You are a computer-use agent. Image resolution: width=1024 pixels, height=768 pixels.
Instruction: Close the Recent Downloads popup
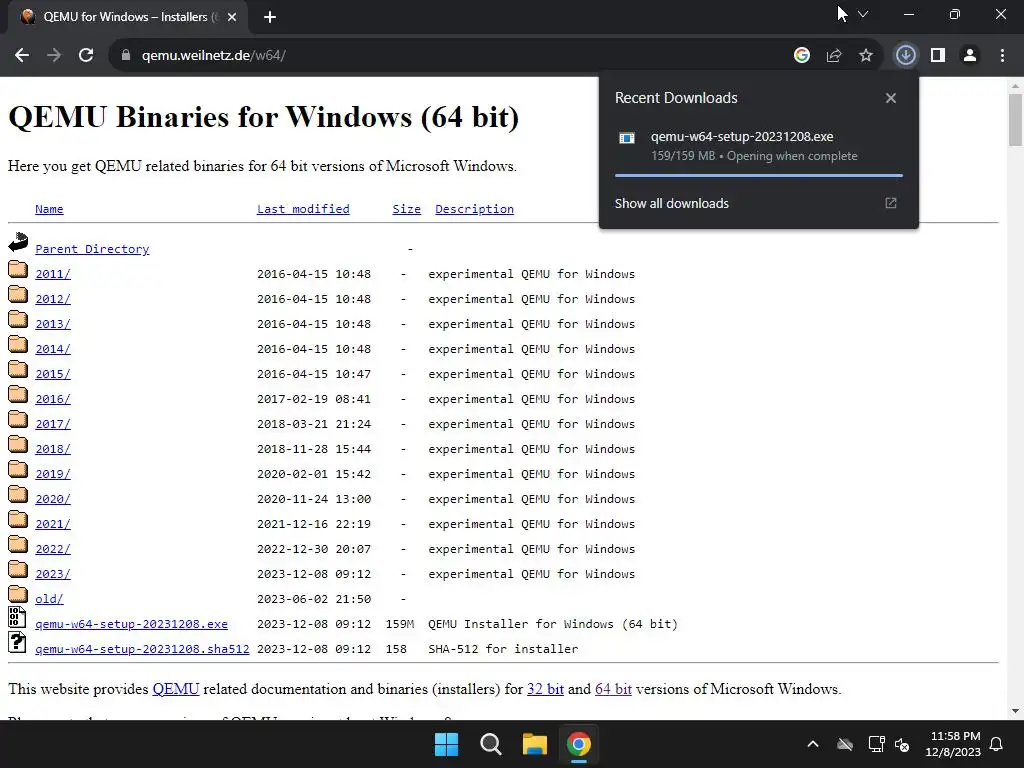click(891, 98)
